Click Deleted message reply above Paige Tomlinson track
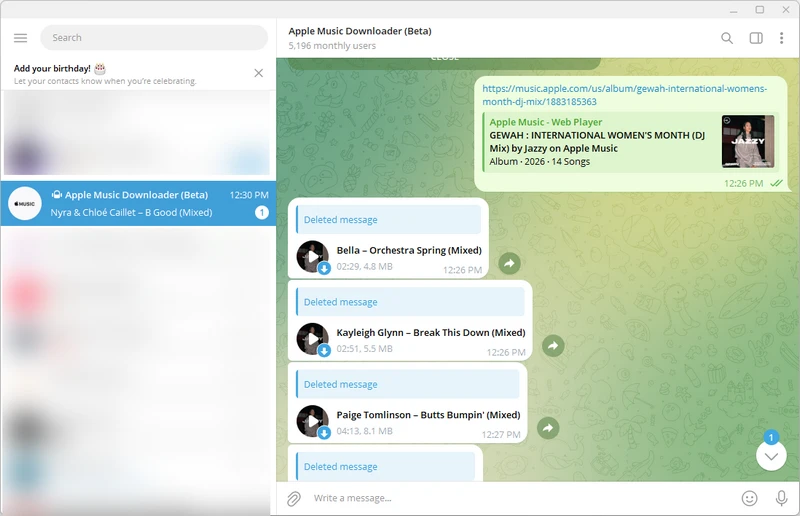Image resolution: width=800 pixels, height=516 pixels. (408, 384)
